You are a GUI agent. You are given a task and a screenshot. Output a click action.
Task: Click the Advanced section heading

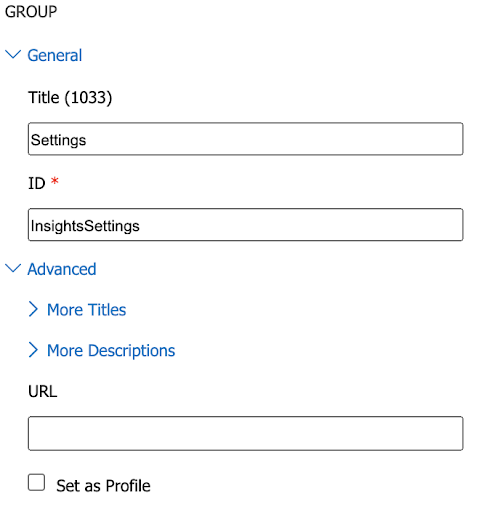pos(62,269)
